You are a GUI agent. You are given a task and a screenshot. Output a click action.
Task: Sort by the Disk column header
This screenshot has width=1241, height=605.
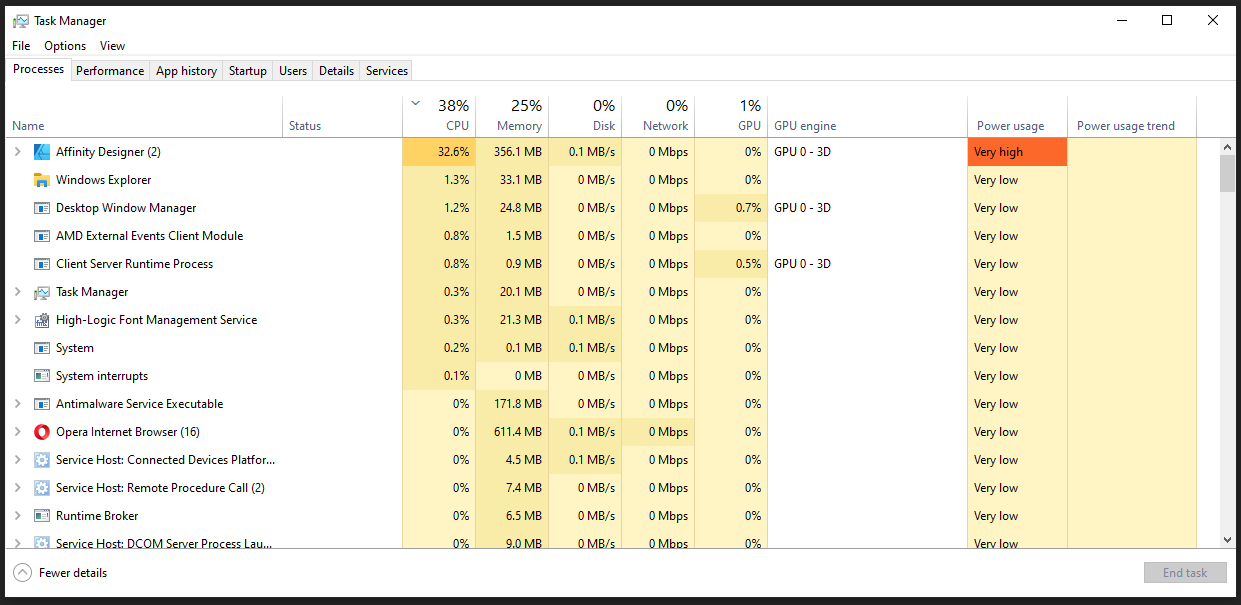pos(585,116)
